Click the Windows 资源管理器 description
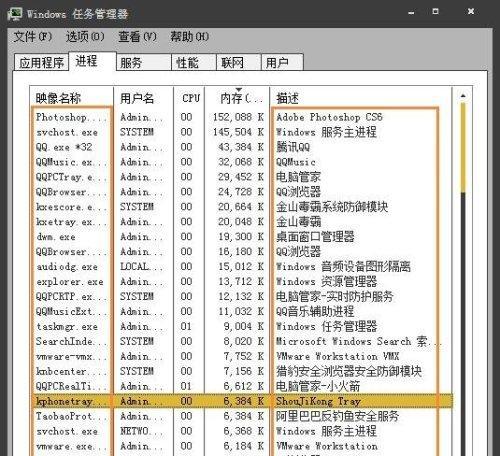500x456 pixels. [x=326, y=282]
